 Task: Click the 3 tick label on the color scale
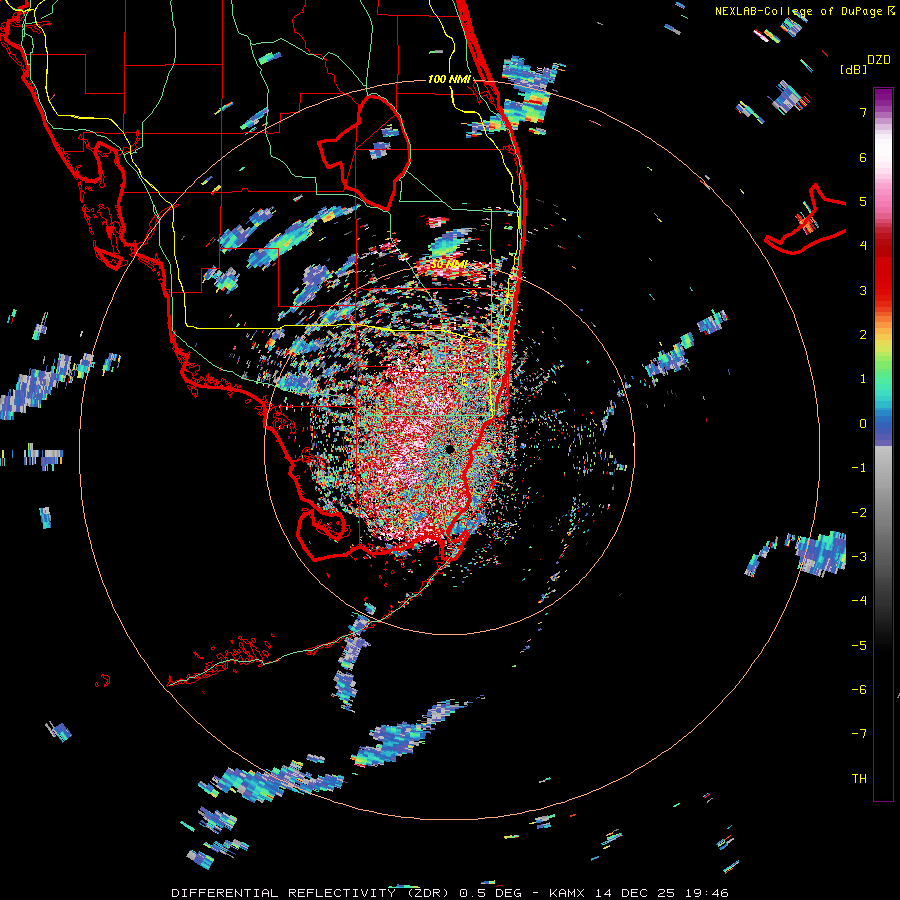click(863, 290)
